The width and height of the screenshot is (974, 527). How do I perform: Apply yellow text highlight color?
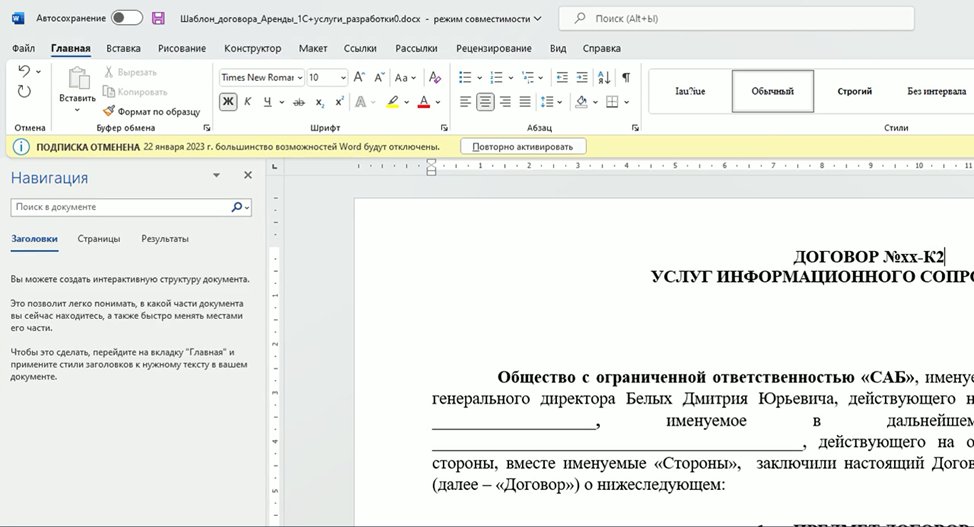click(393, 102)
